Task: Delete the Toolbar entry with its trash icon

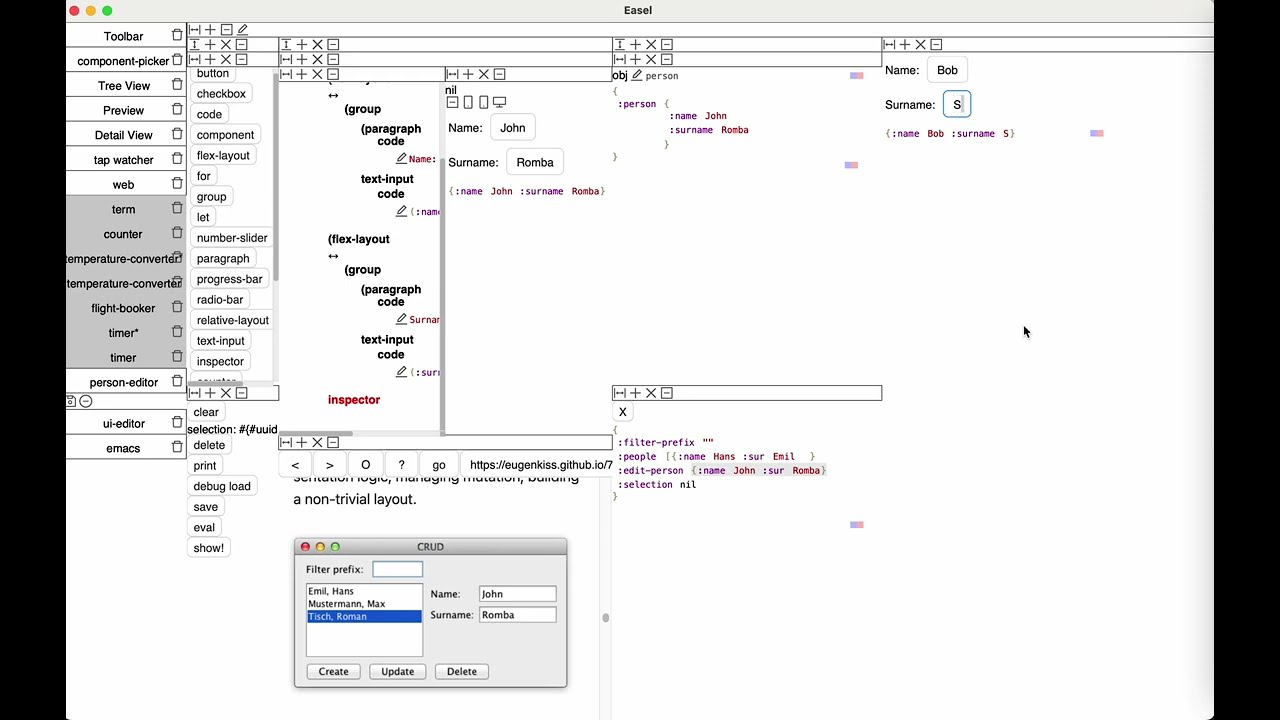Action: tap(177, 36)
